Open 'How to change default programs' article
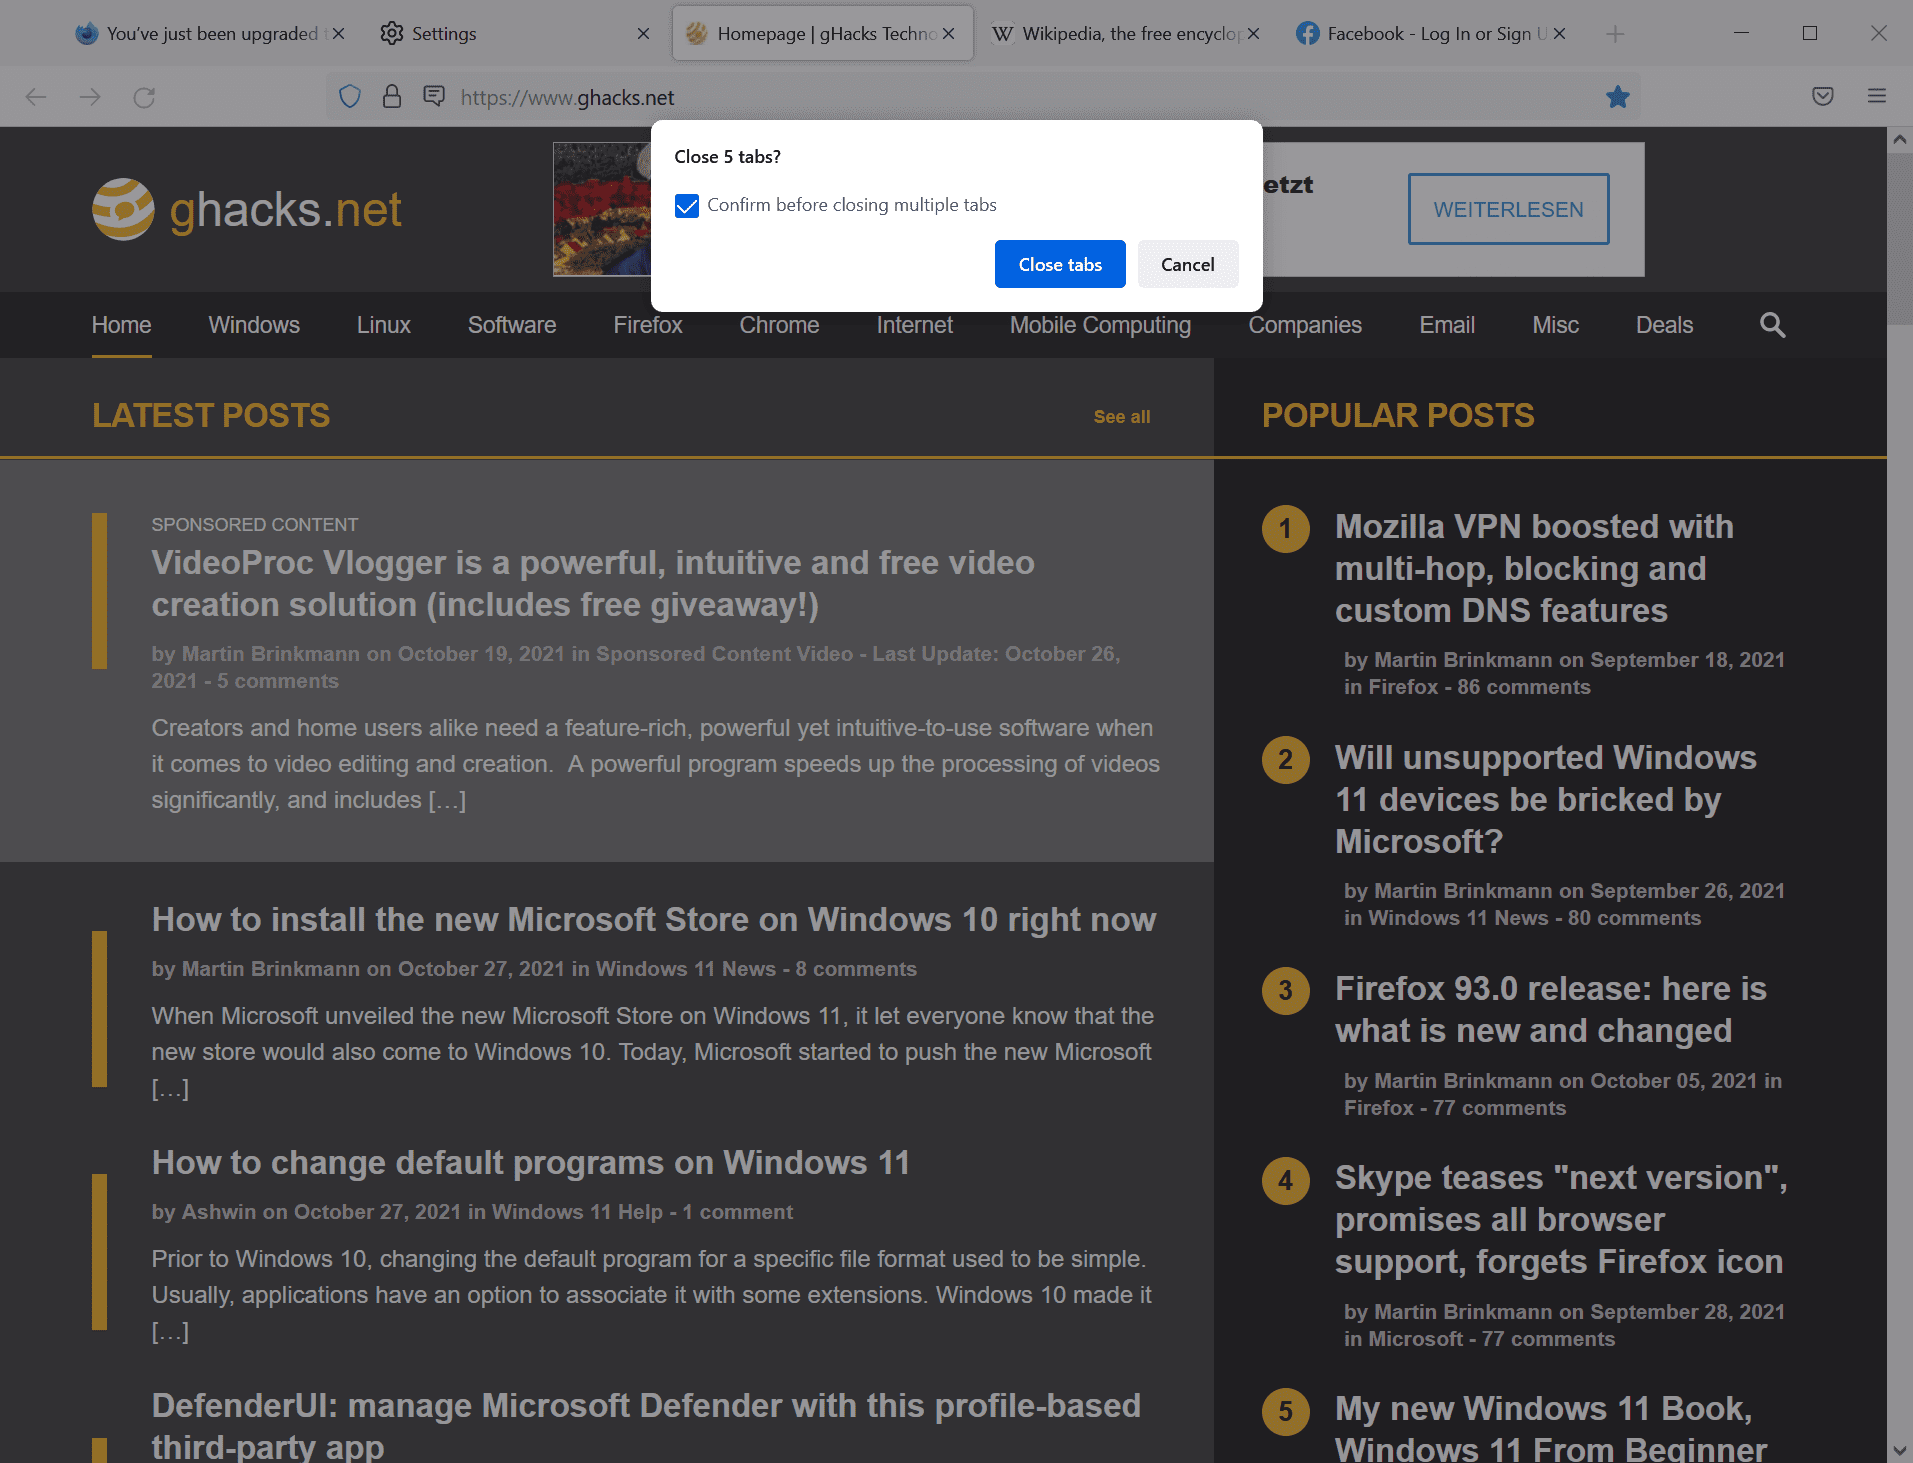Viewport: 1913px width, 1463px height. tap(531, 1162)
